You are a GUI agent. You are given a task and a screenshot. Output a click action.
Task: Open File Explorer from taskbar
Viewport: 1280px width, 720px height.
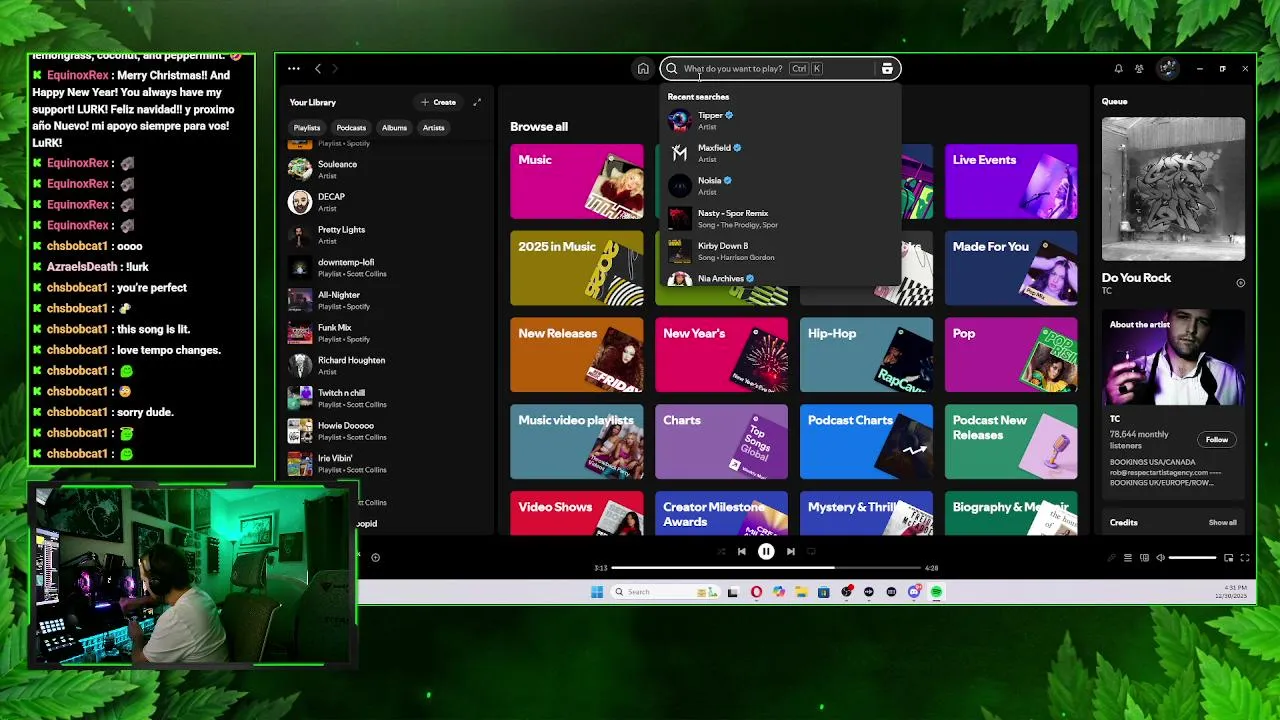(801, 592)
